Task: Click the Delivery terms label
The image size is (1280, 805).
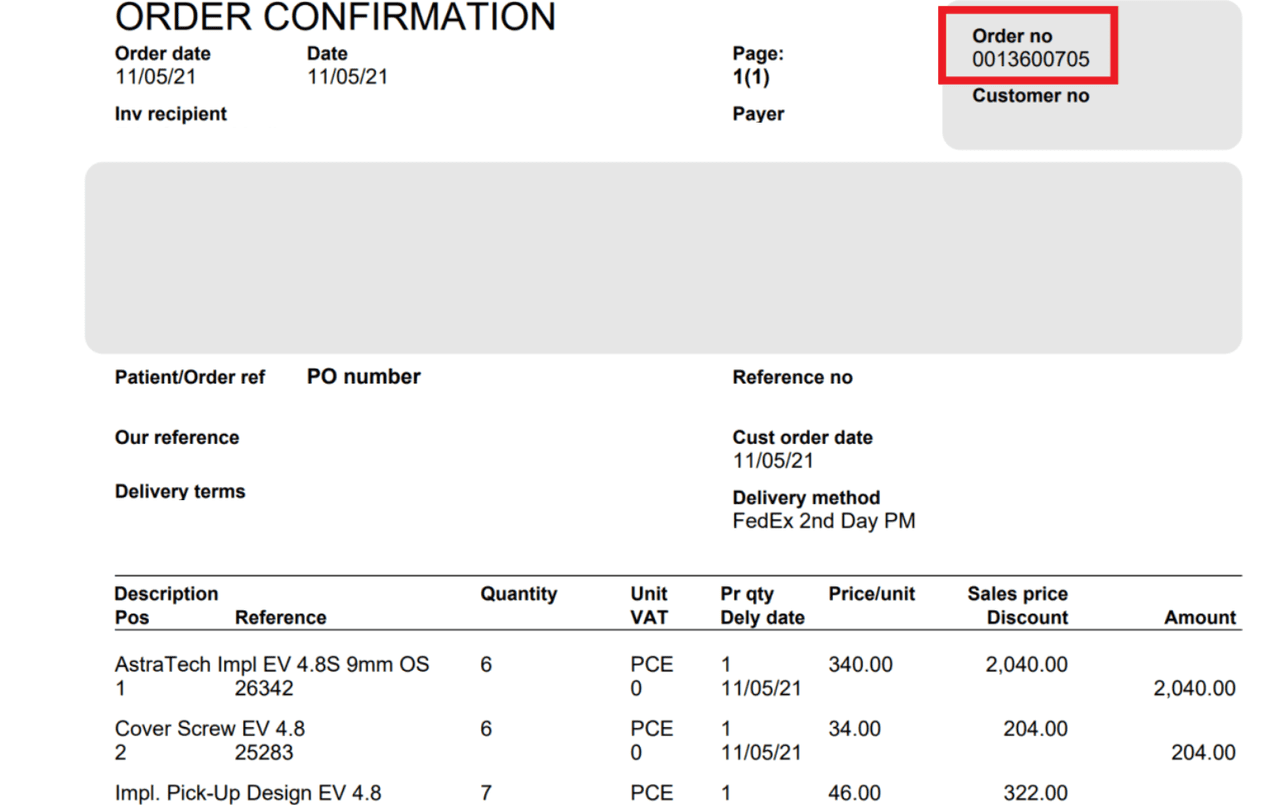Action: tap(180, 491)
